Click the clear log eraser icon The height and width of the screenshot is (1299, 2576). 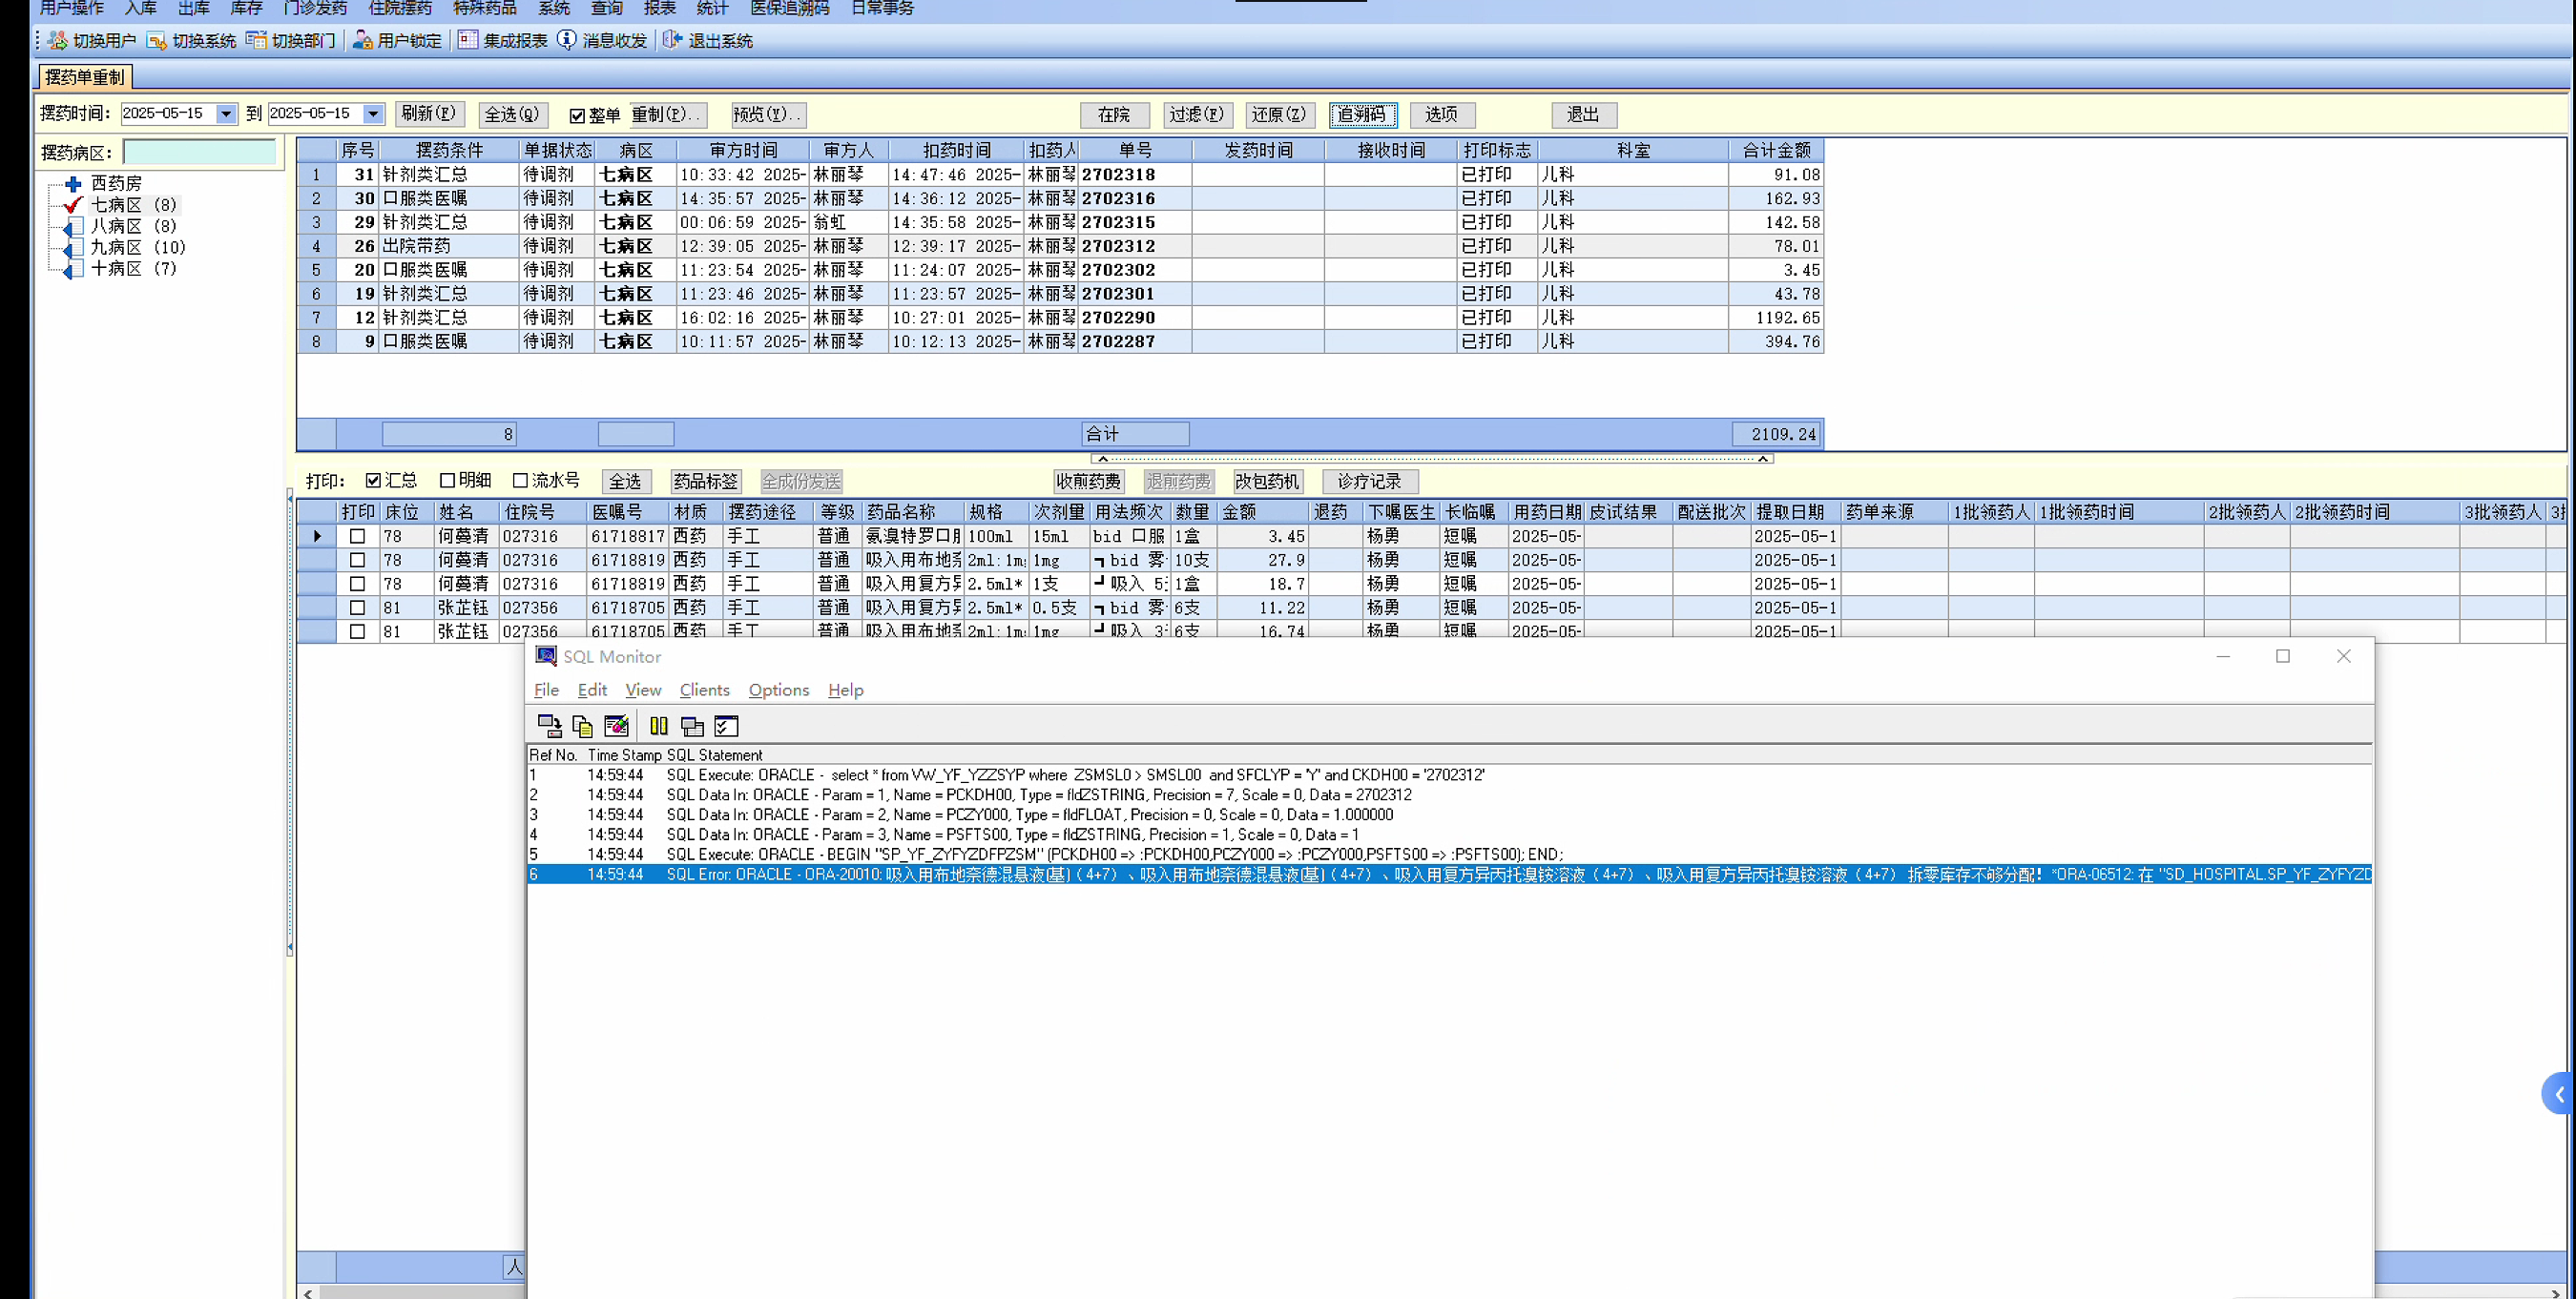(x=616, y=726)
